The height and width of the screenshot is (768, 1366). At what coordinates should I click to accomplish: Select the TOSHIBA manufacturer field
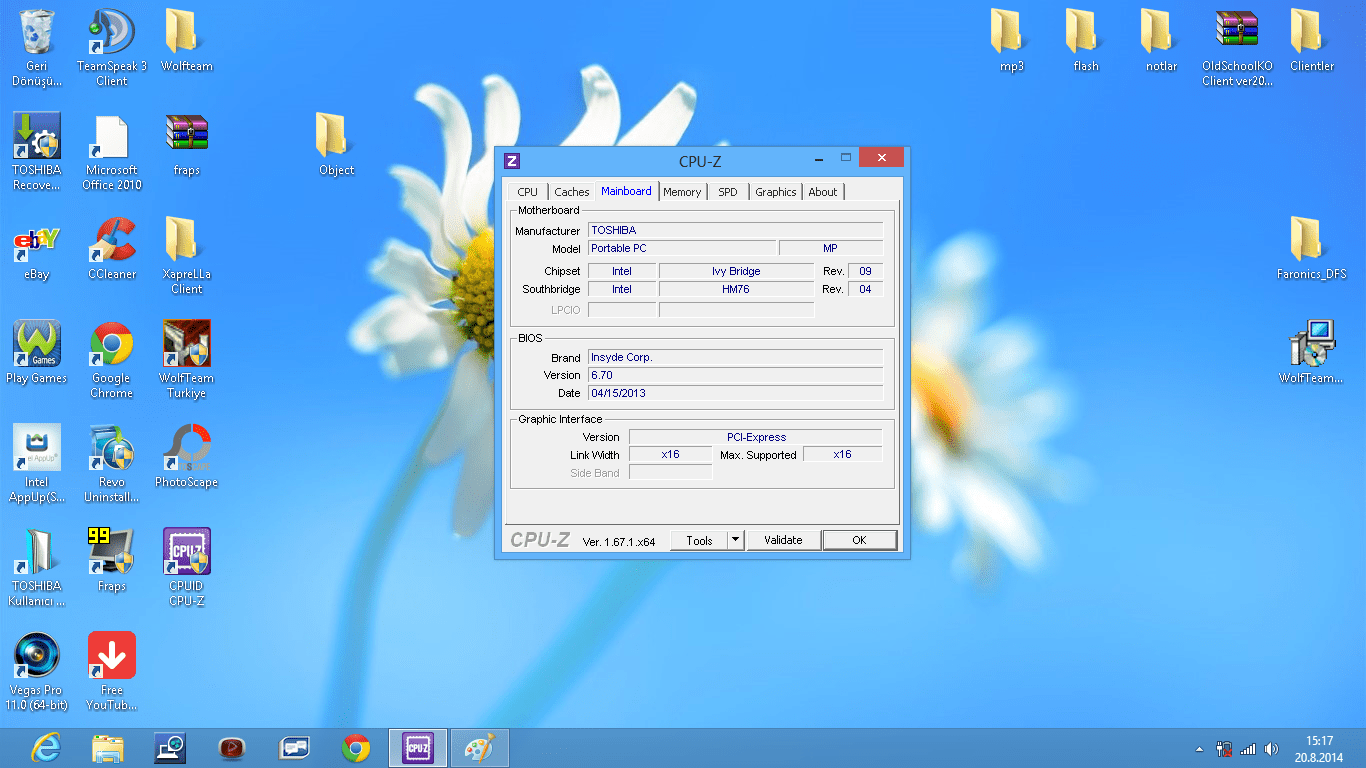[x=735, y=230]
